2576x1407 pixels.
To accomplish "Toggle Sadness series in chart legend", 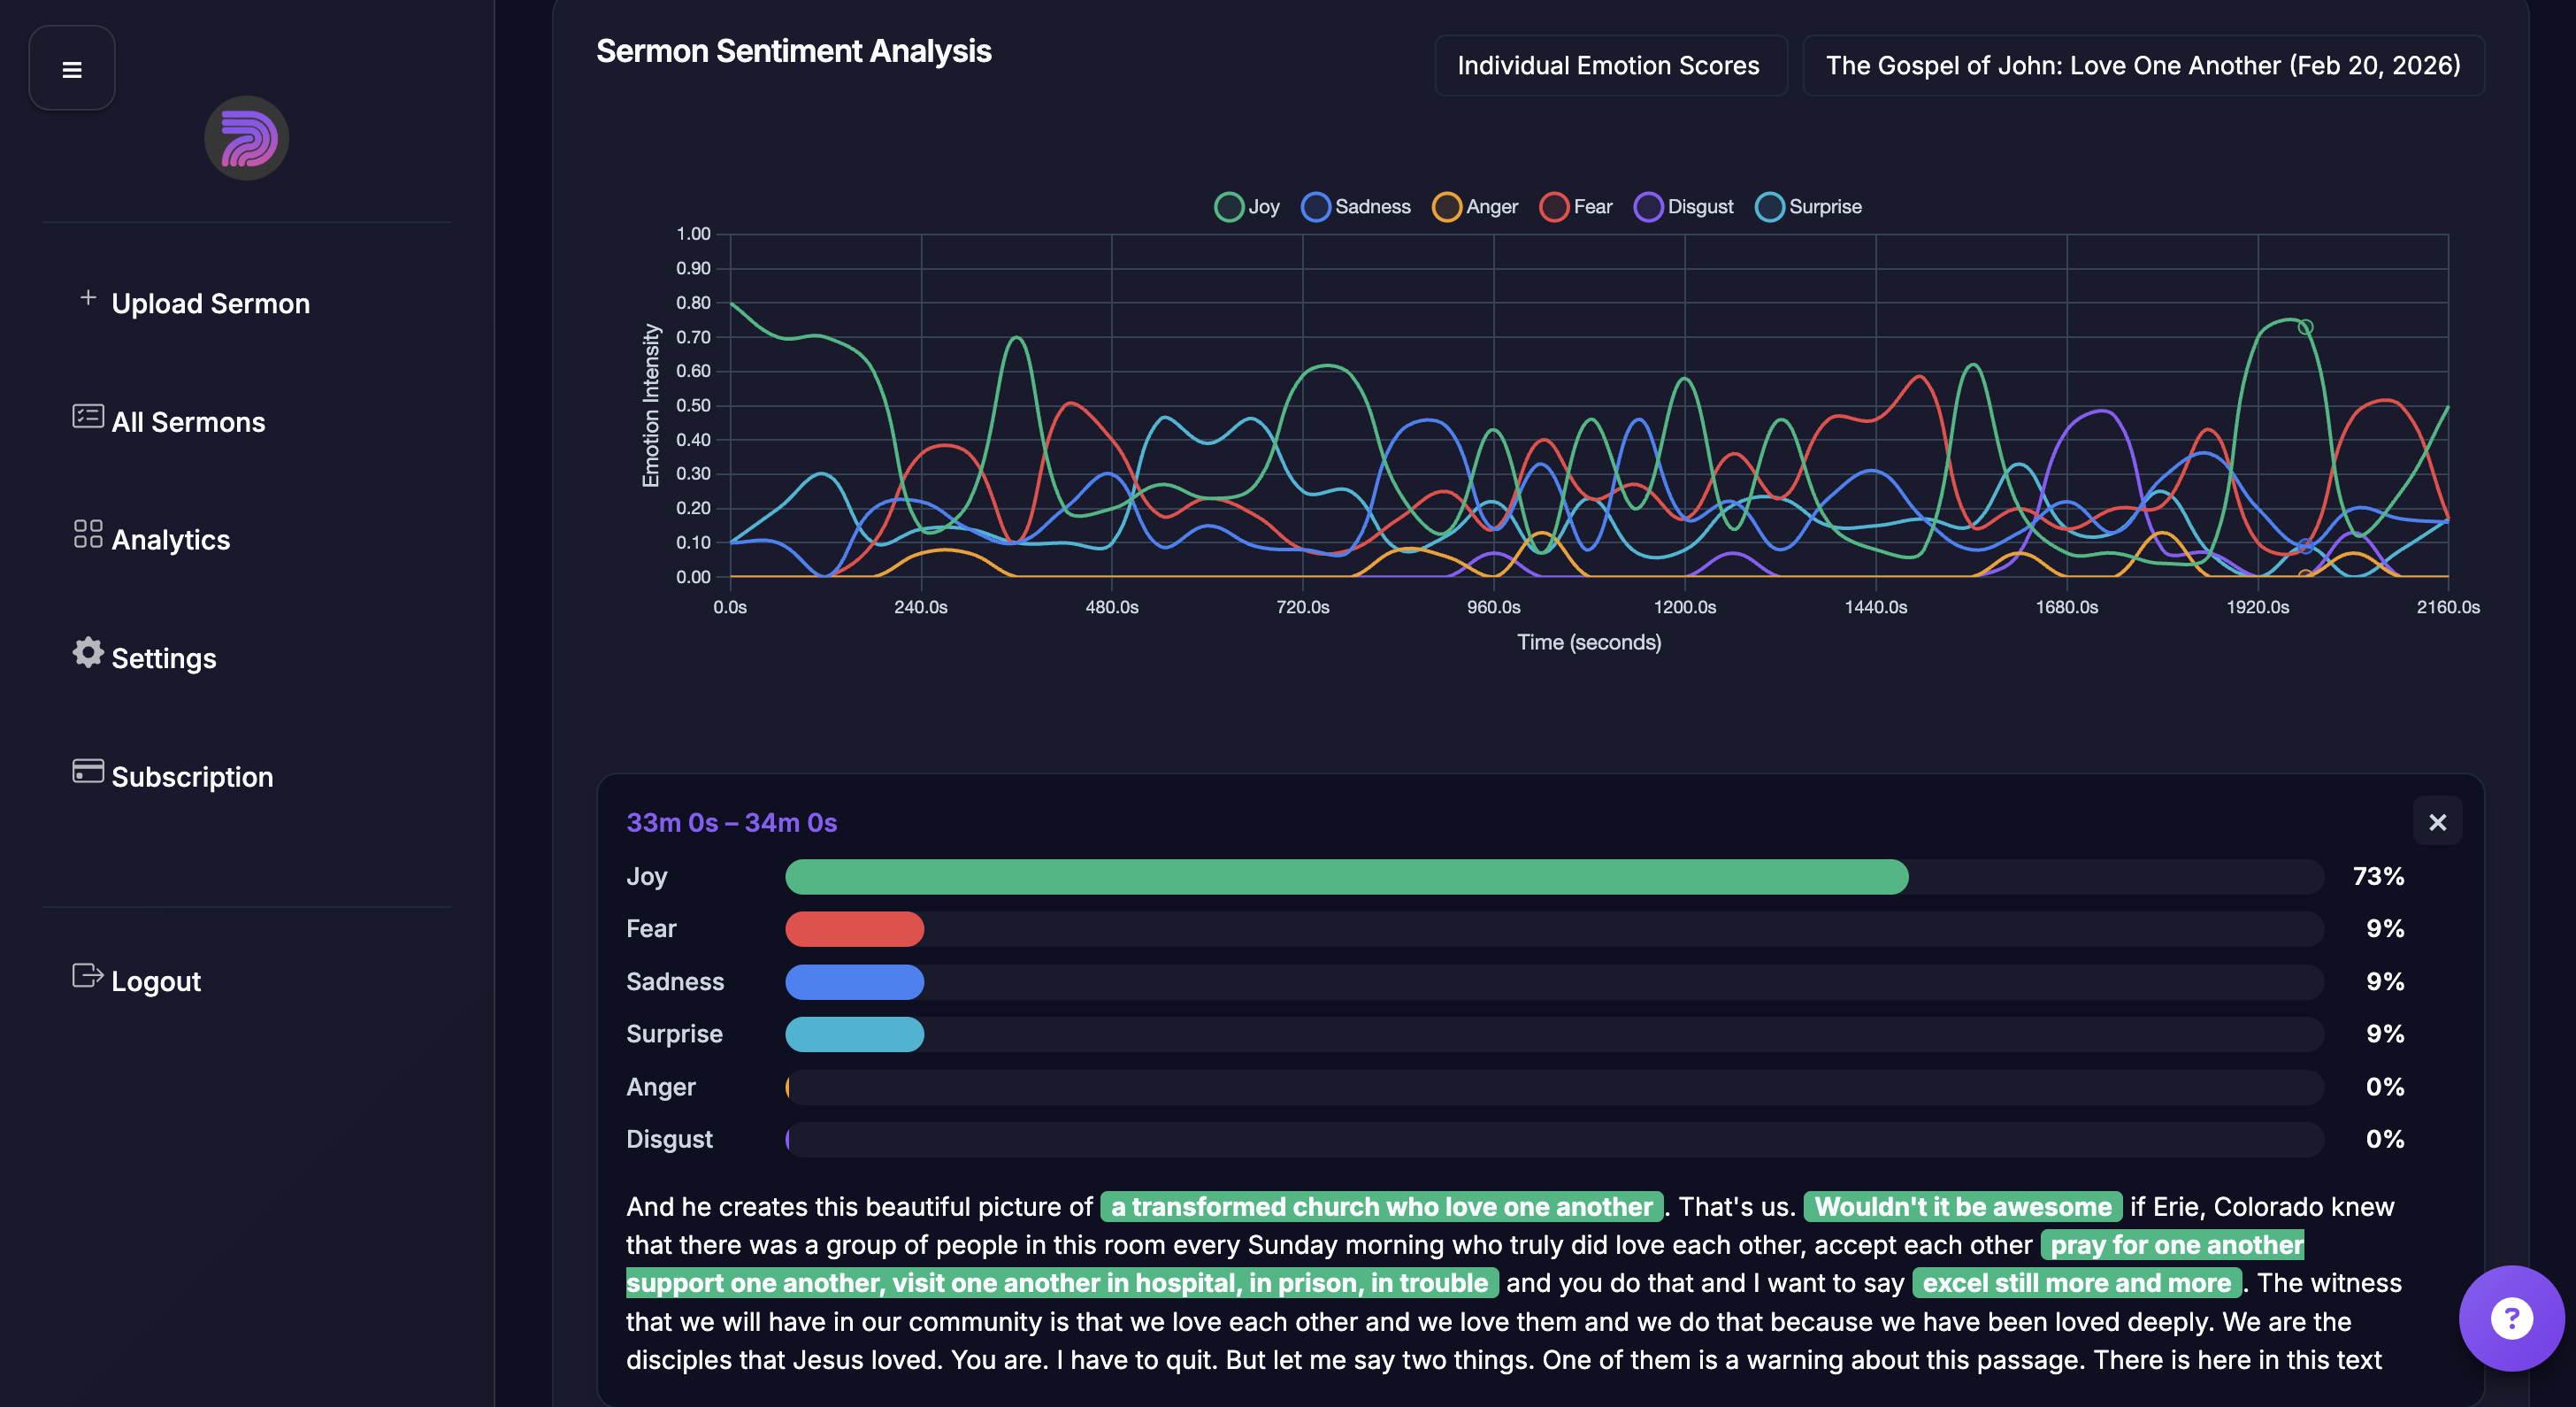I will [x=1355, y=207].
